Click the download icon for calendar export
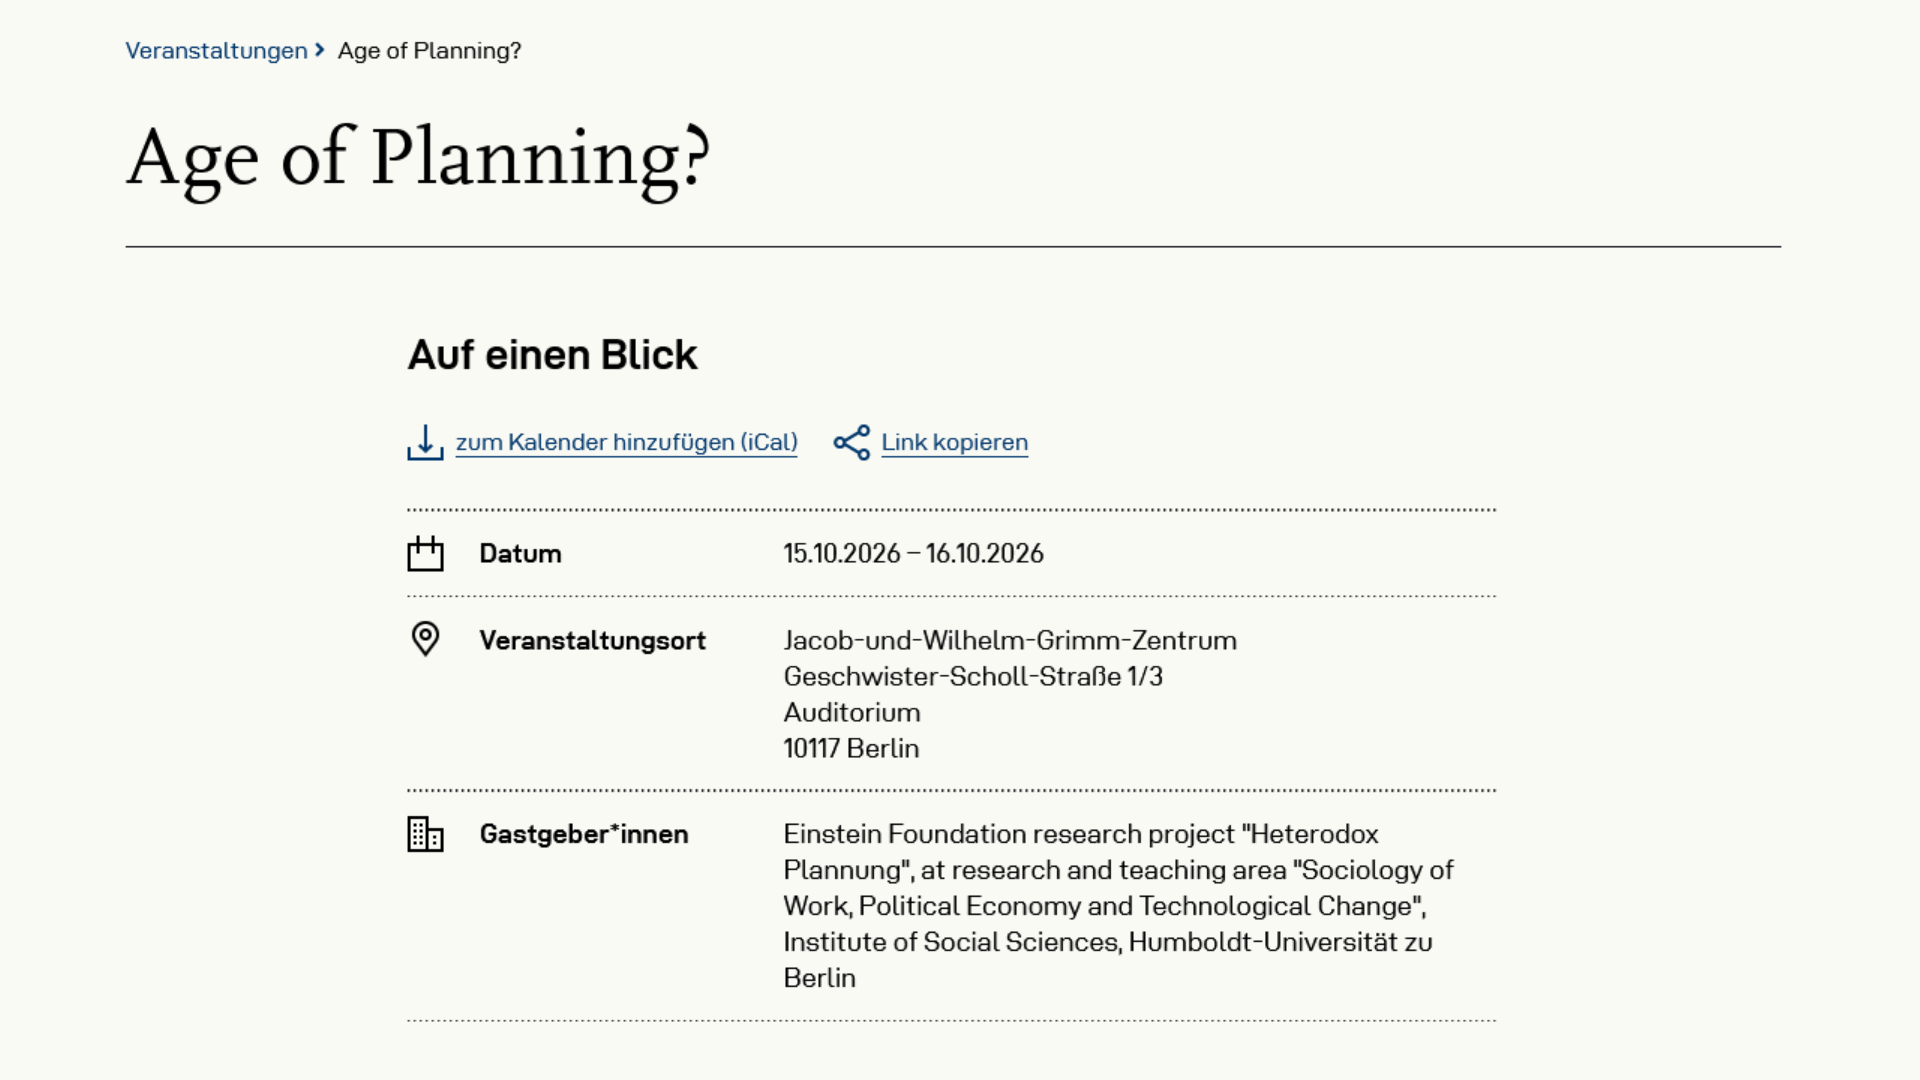The image size is (1920, 1080). 425,442
